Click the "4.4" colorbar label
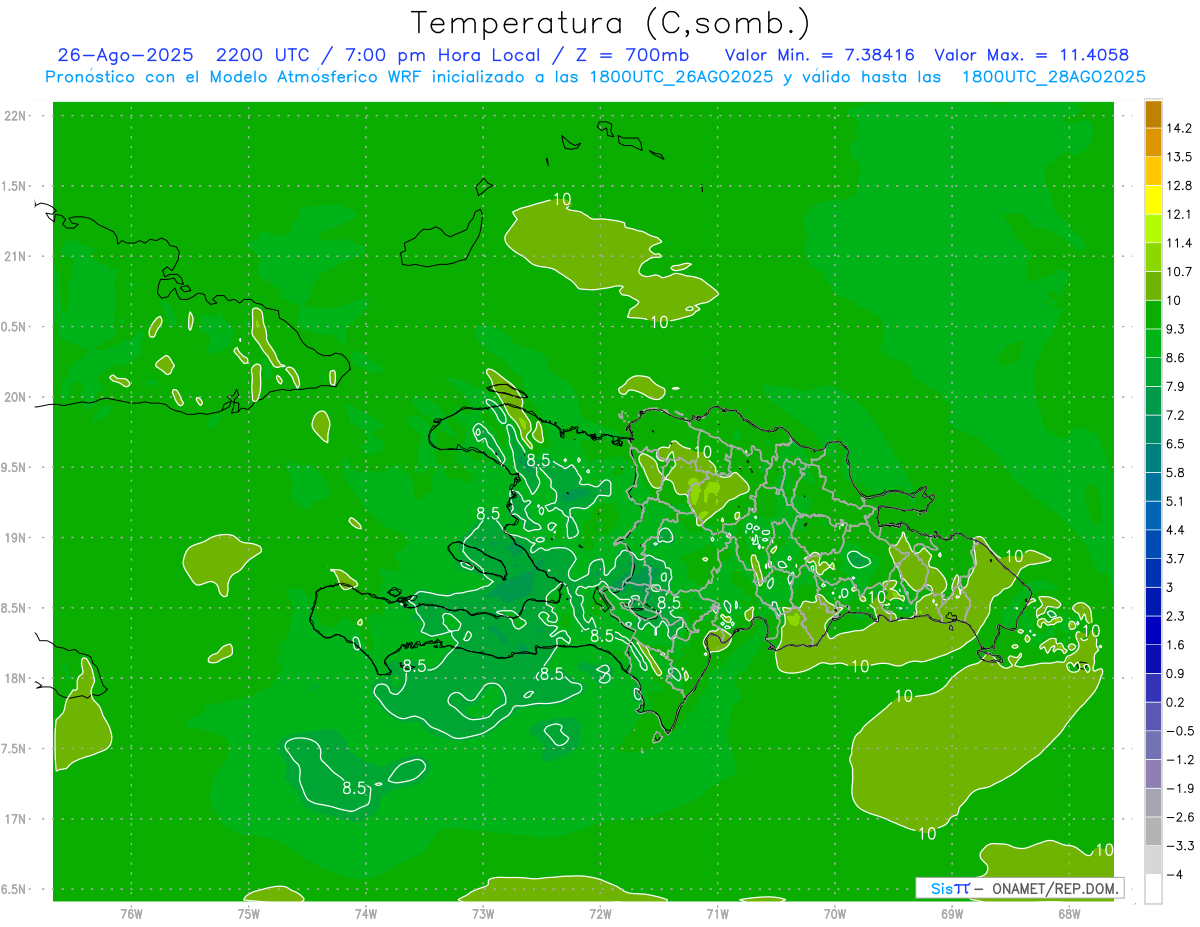This screenshot has width=1200, height=927. tap(1177, 530)
